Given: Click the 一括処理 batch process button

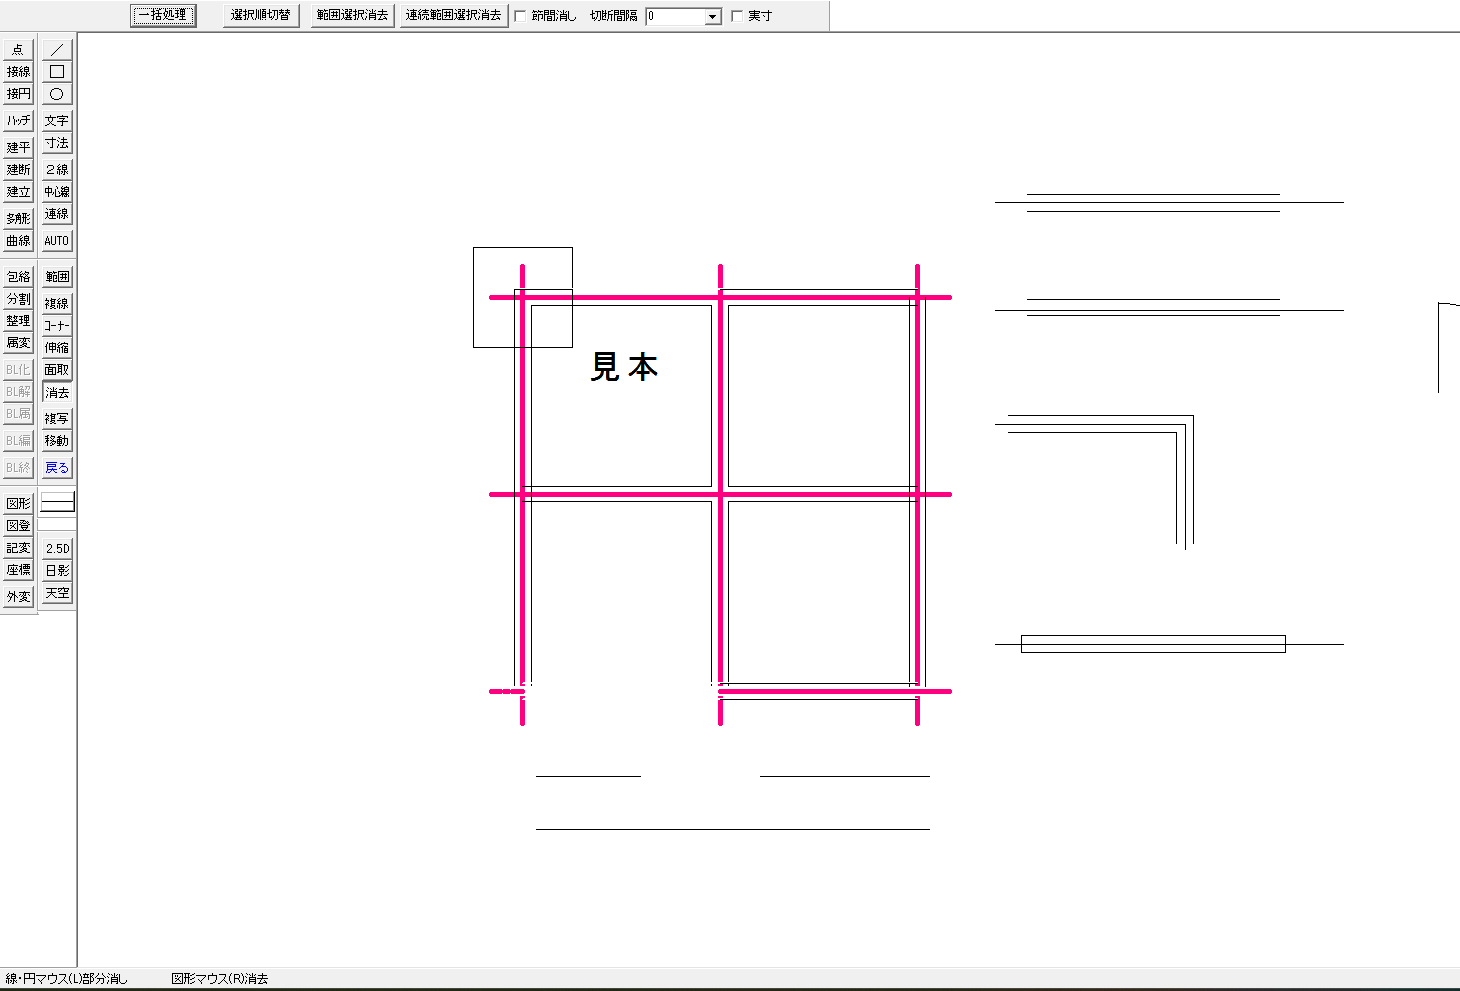Looking at the screenshot, I should [x=163, y=15].
